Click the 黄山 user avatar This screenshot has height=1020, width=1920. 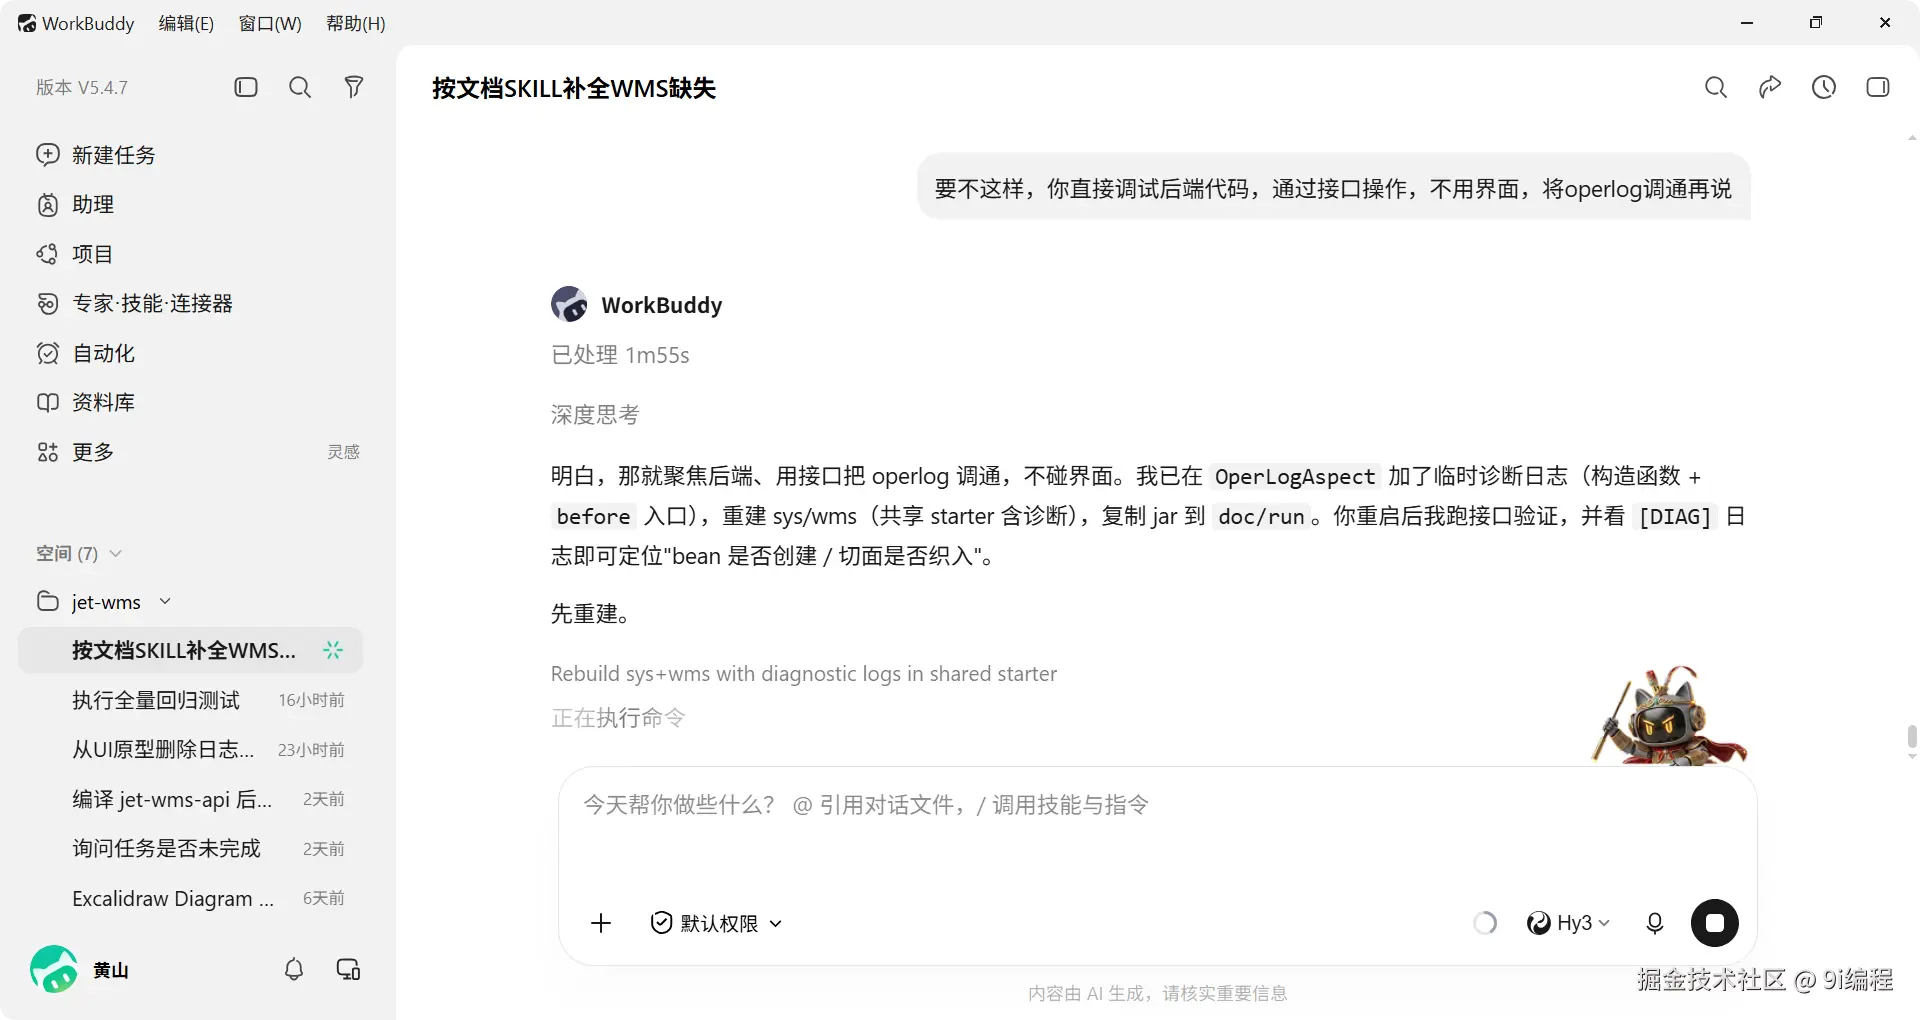coord(54,969)
